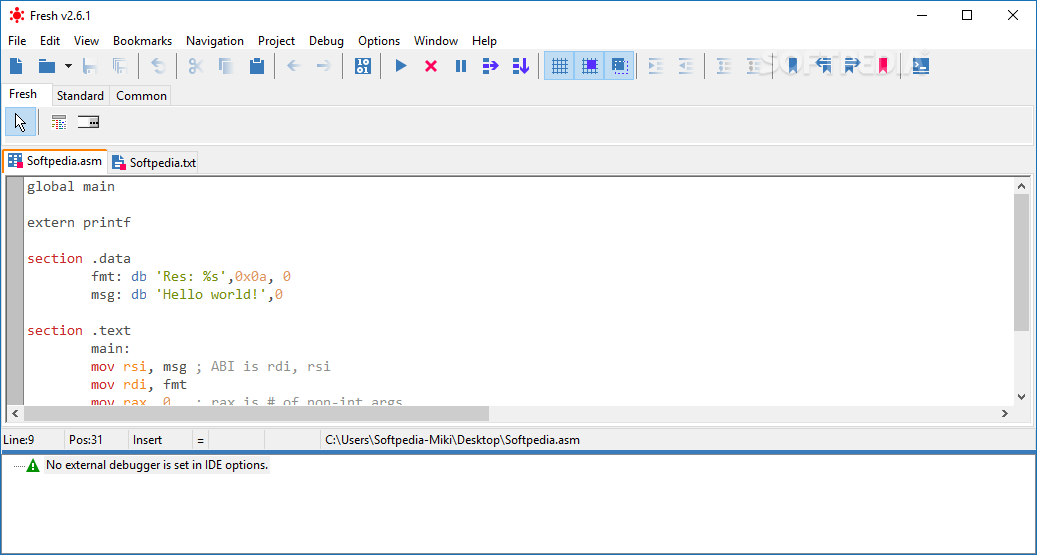The height and width of the screenshot is (555, 1037).
Task: Undo with the curved arrow icon
Action: (x=158, y=65)
